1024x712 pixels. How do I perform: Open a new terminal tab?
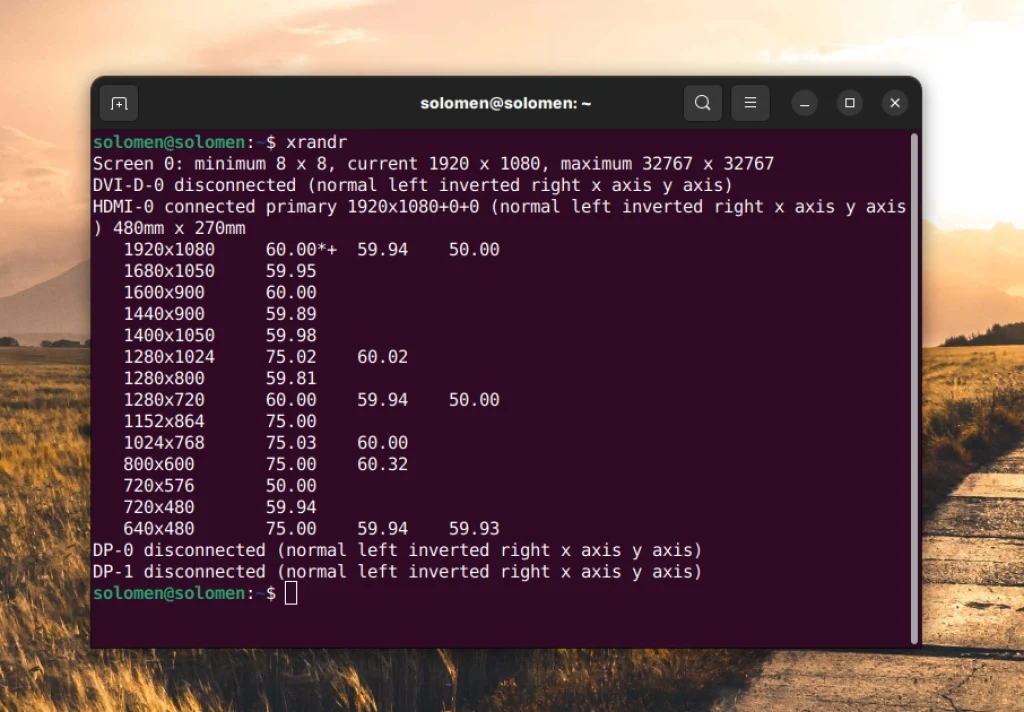[118, 102]
